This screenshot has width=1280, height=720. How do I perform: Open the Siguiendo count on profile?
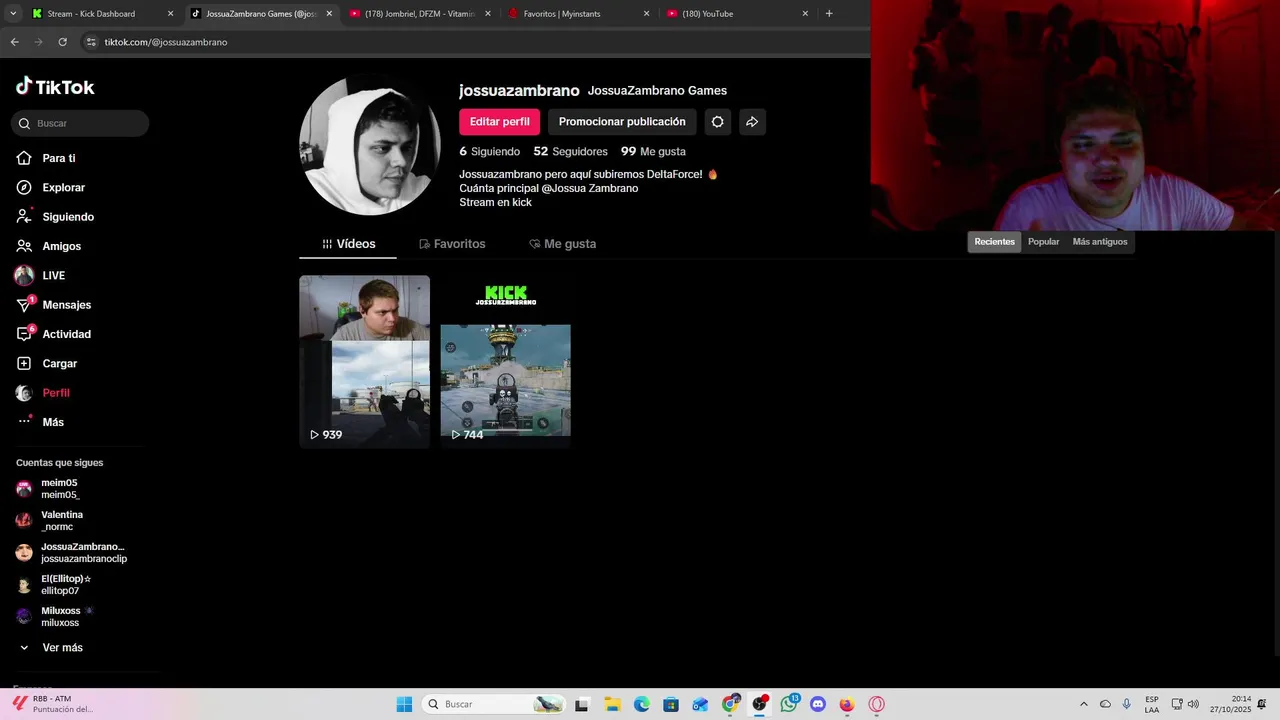489,152
